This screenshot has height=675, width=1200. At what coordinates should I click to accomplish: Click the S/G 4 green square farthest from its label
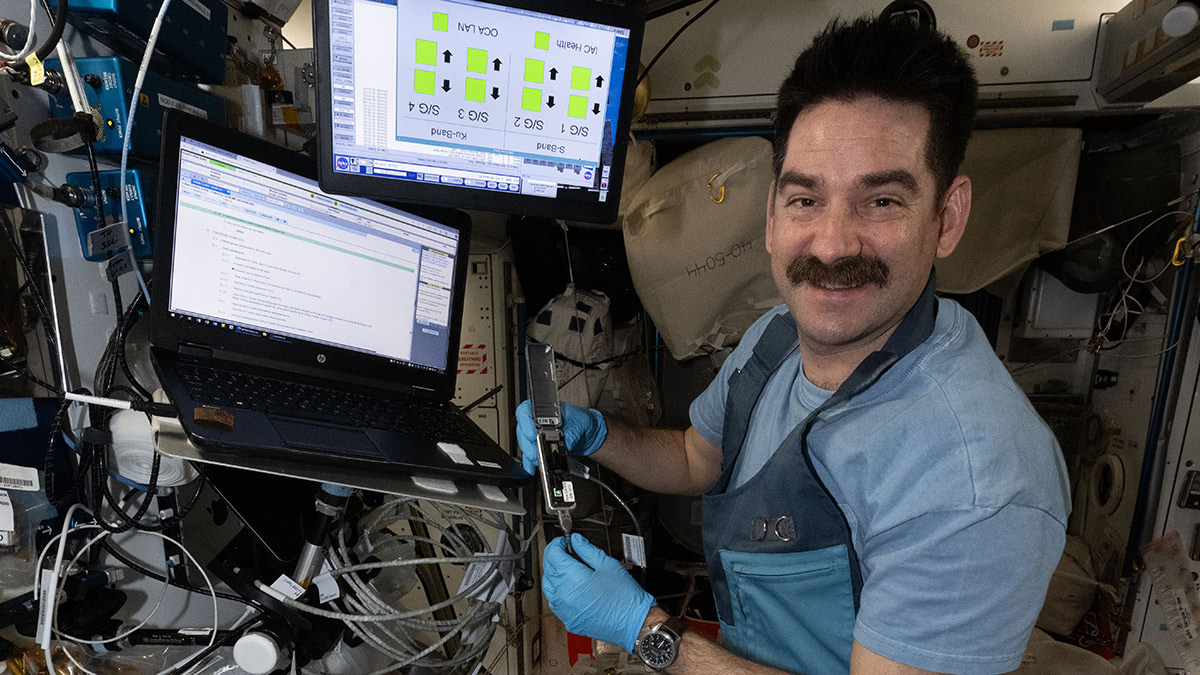pyautogui.click(x=426, y=52)
